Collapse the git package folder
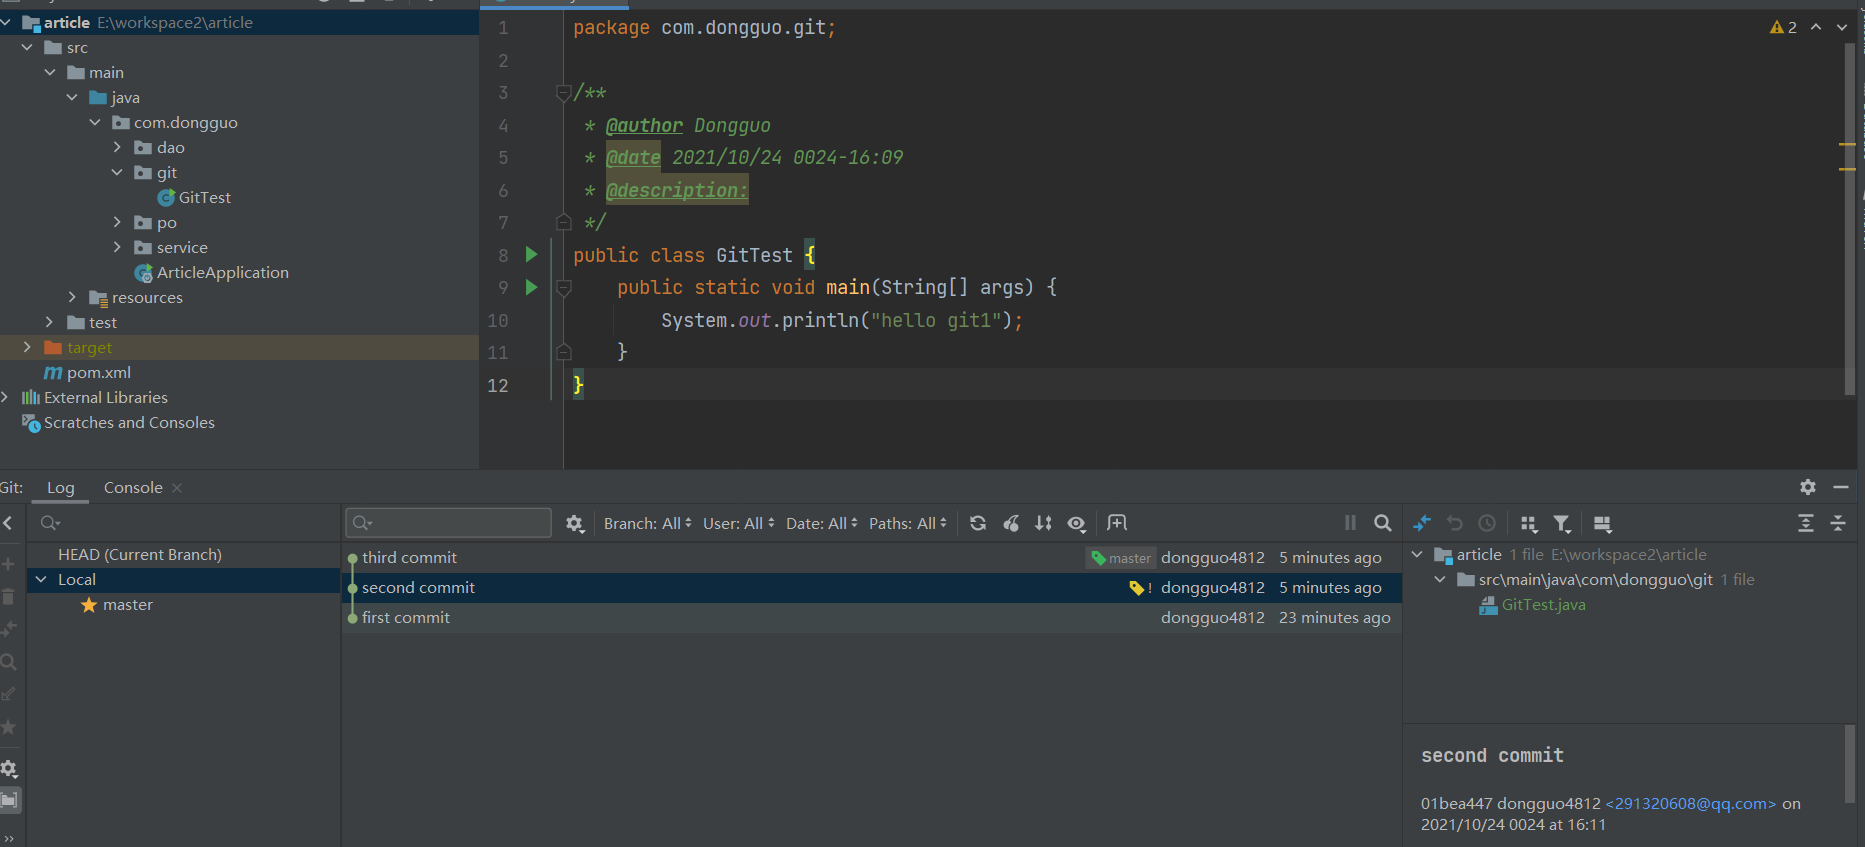The height and width of the screenshot is (847, 1865). click(117, 172)
